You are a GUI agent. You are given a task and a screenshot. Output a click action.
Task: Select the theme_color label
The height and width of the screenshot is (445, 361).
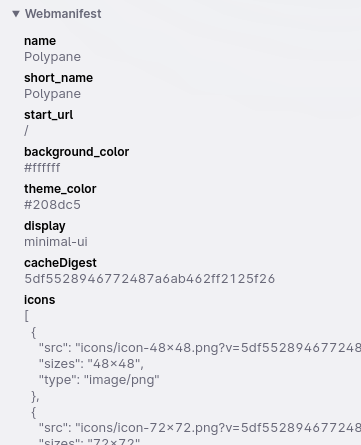(x=60, y=189)
